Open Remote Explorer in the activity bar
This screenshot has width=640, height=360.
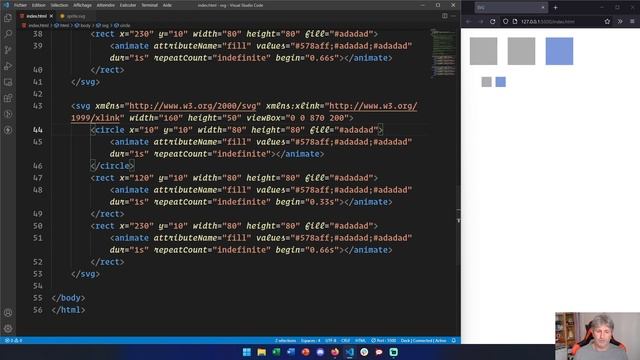(x=8, y=82)
